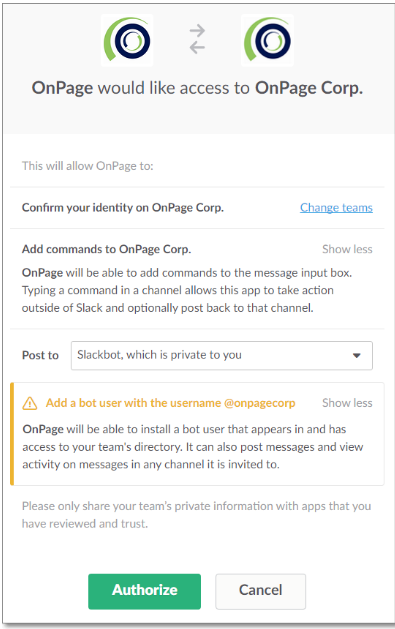Image resolution: width=395 pixels, height=629 pixels.
Task: Click the yellow warning triangle icon
Action: [30, 403]
